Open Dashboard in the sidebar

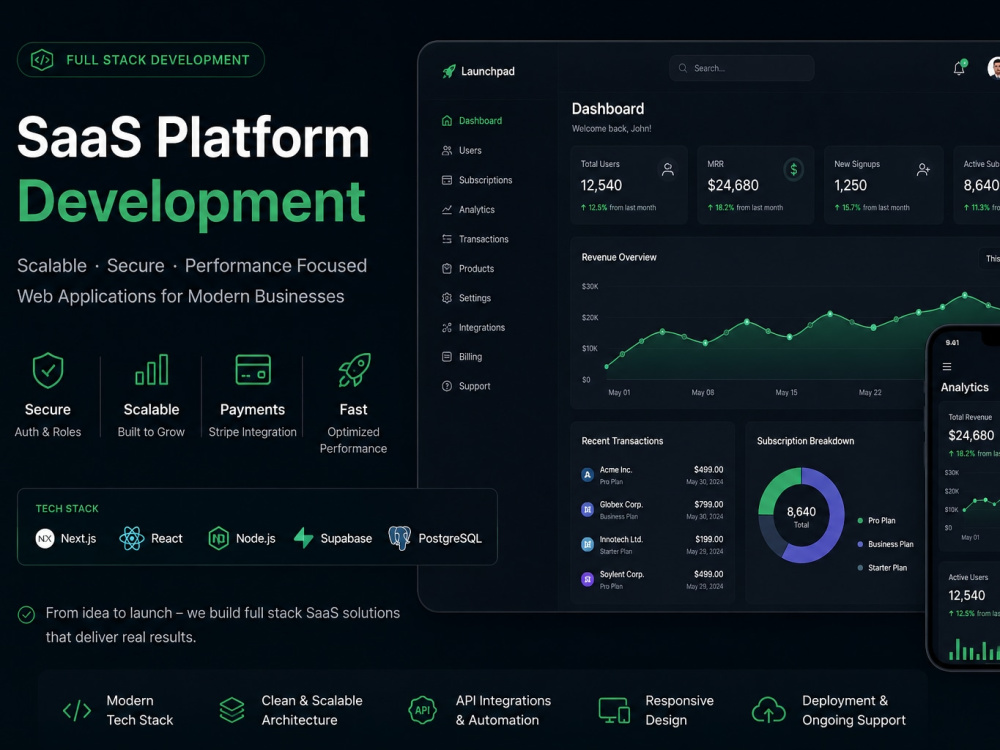click(472, 121)
